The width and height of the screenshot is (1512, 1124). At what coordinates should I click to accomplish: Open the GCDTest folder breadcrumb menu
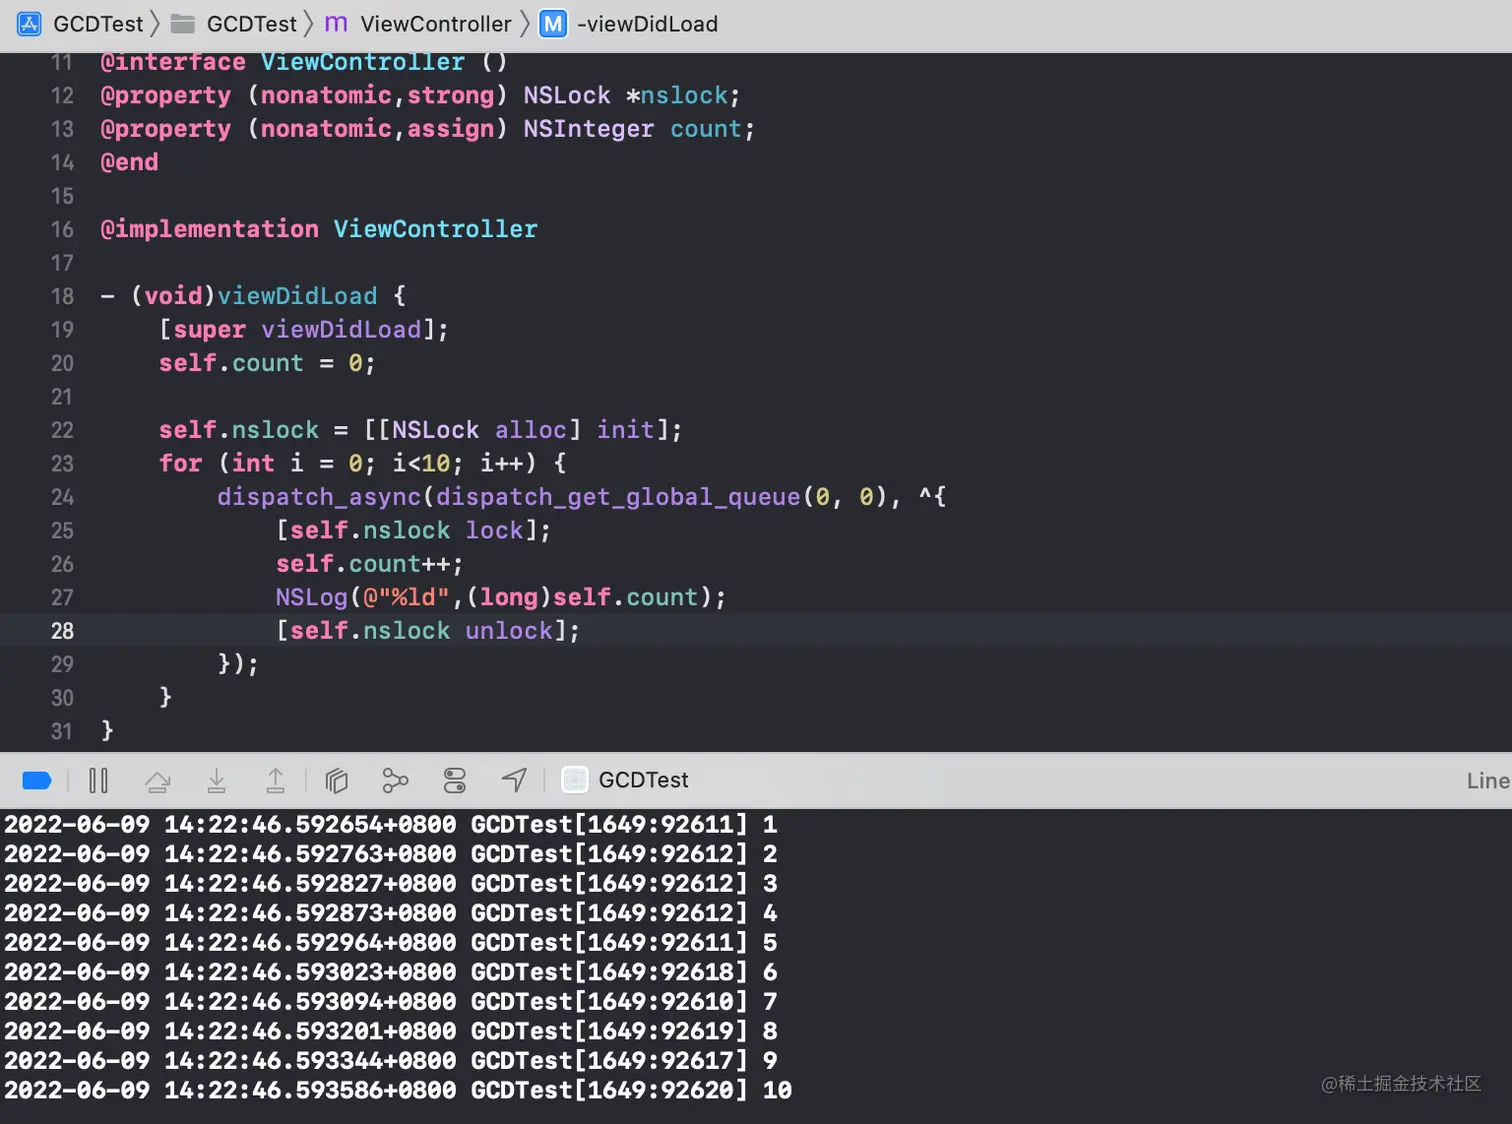coord(252,24)
